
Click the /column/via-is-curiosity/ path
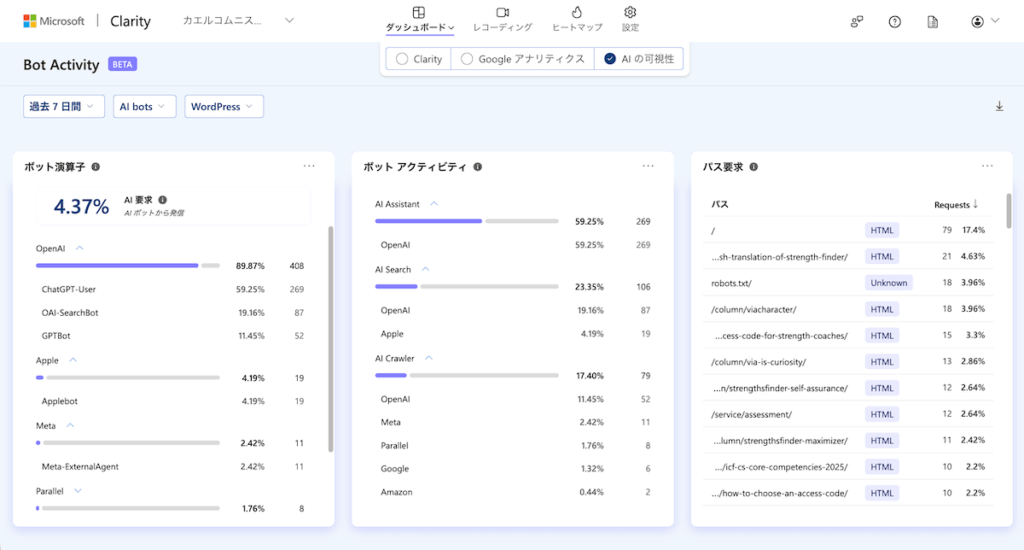758,362
